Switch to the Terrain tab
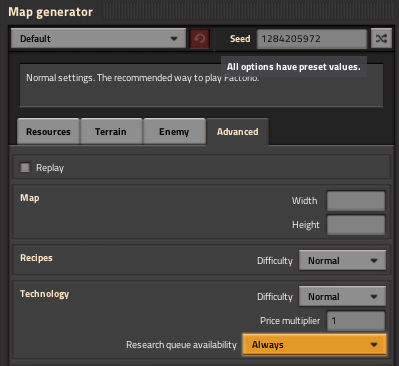 pos(111,132)
